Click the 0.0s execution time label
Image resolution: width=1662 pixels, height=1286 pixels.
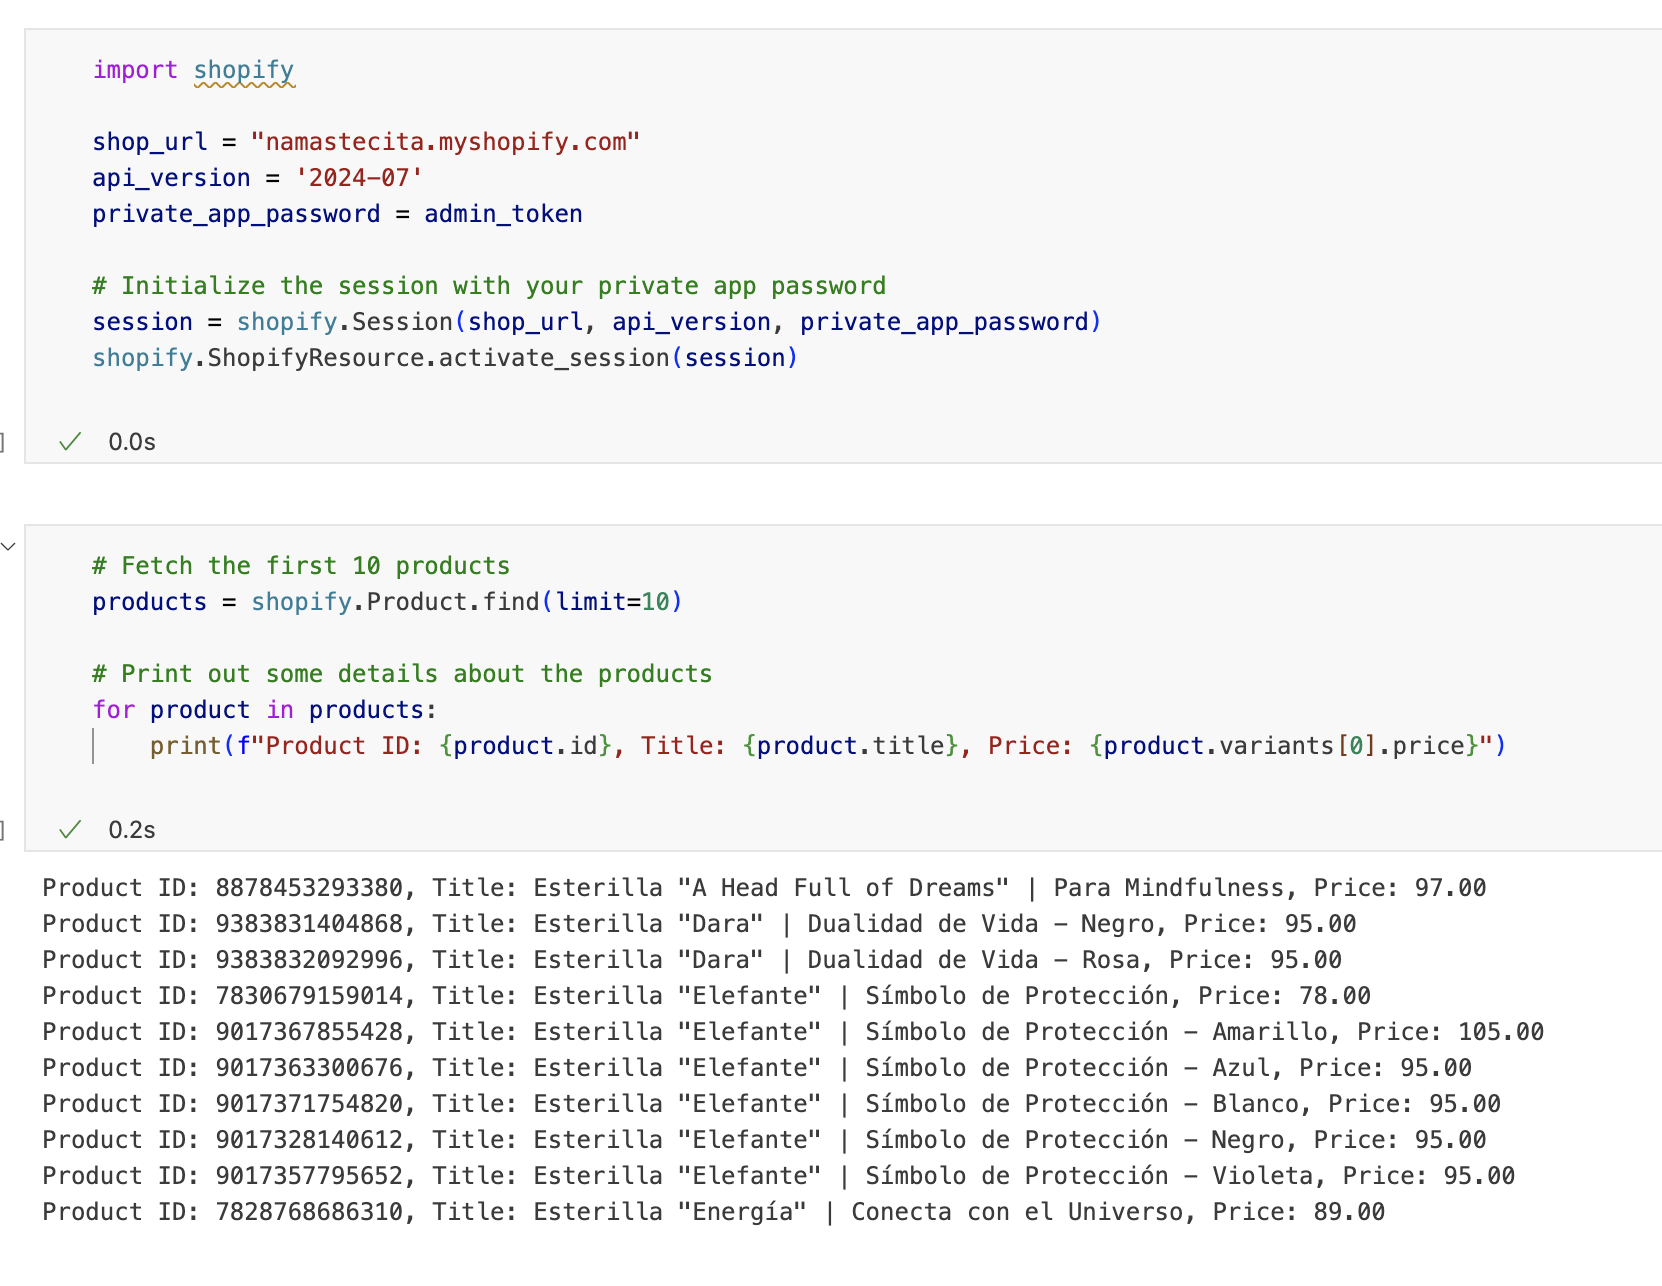click(x=132, y=442)
